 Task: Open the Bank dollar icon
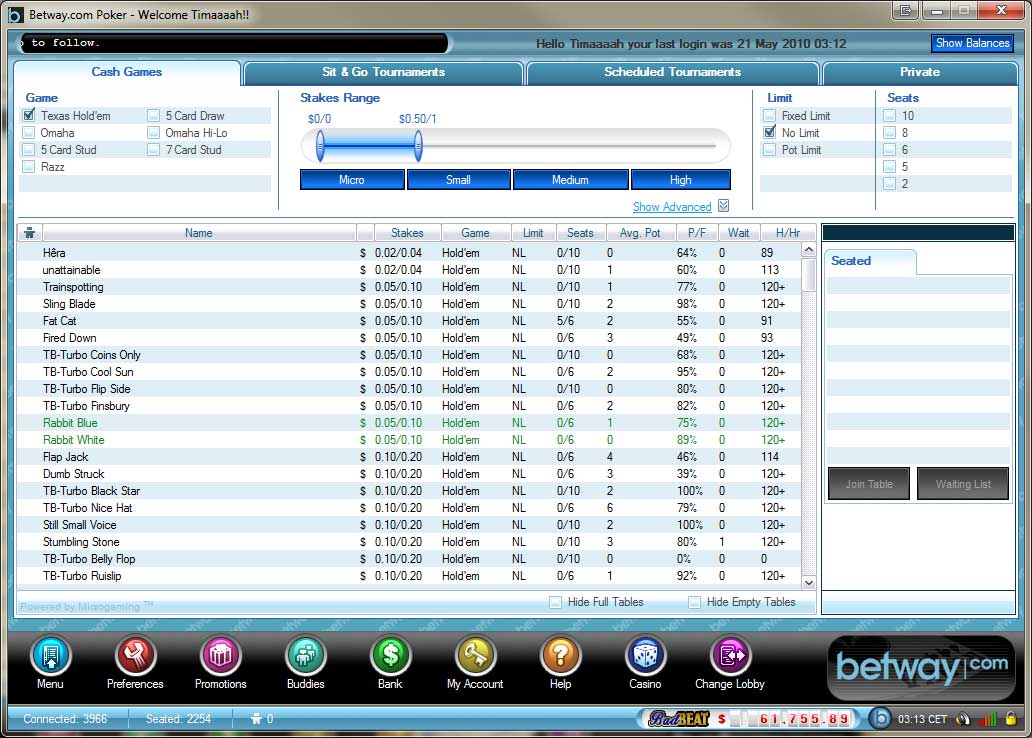click(x=390, y=656)
